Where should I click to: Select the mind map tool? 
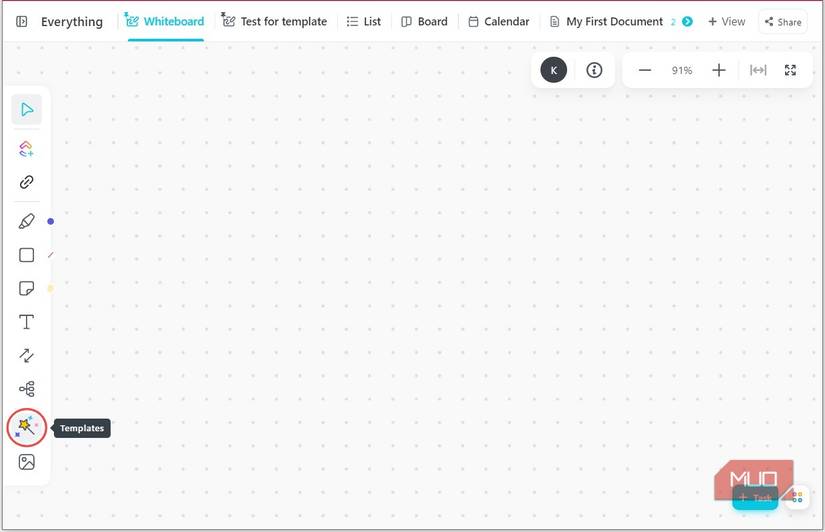pyautogui.click(x=26, y=389)
